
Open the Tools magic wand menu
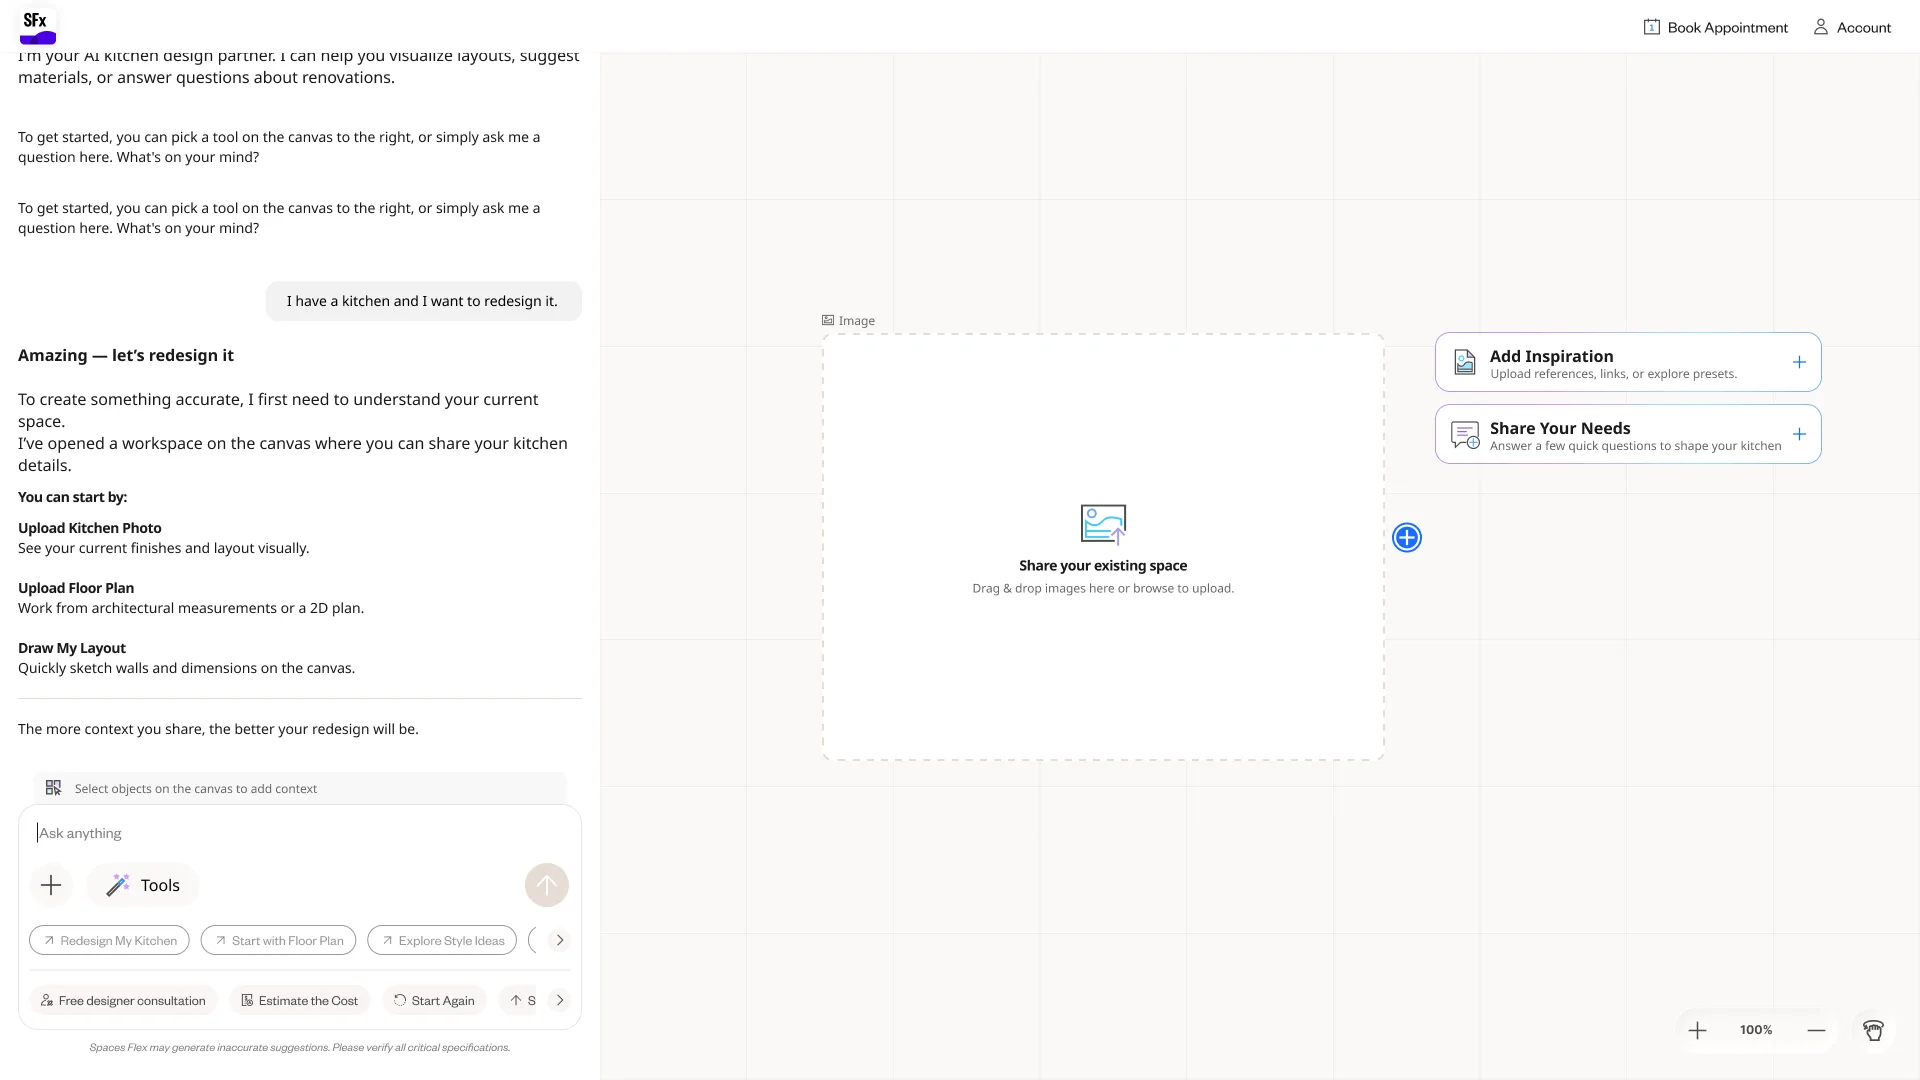tap(143, 885)
